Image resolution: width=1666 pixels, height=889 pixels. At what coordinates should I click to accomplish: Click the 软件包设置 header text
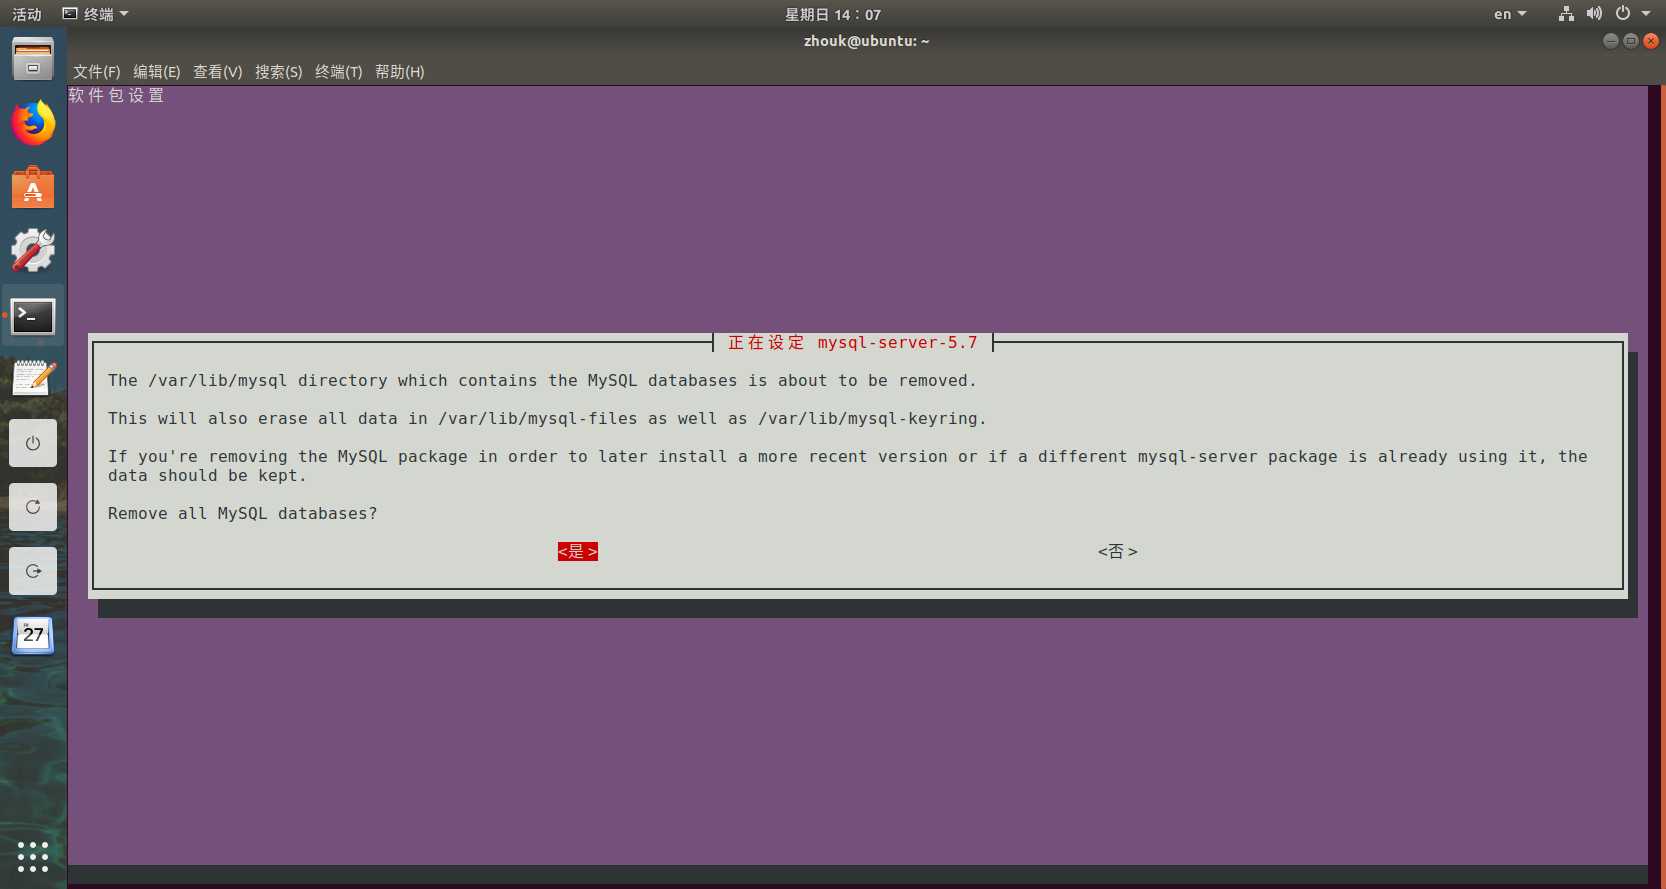116,96
